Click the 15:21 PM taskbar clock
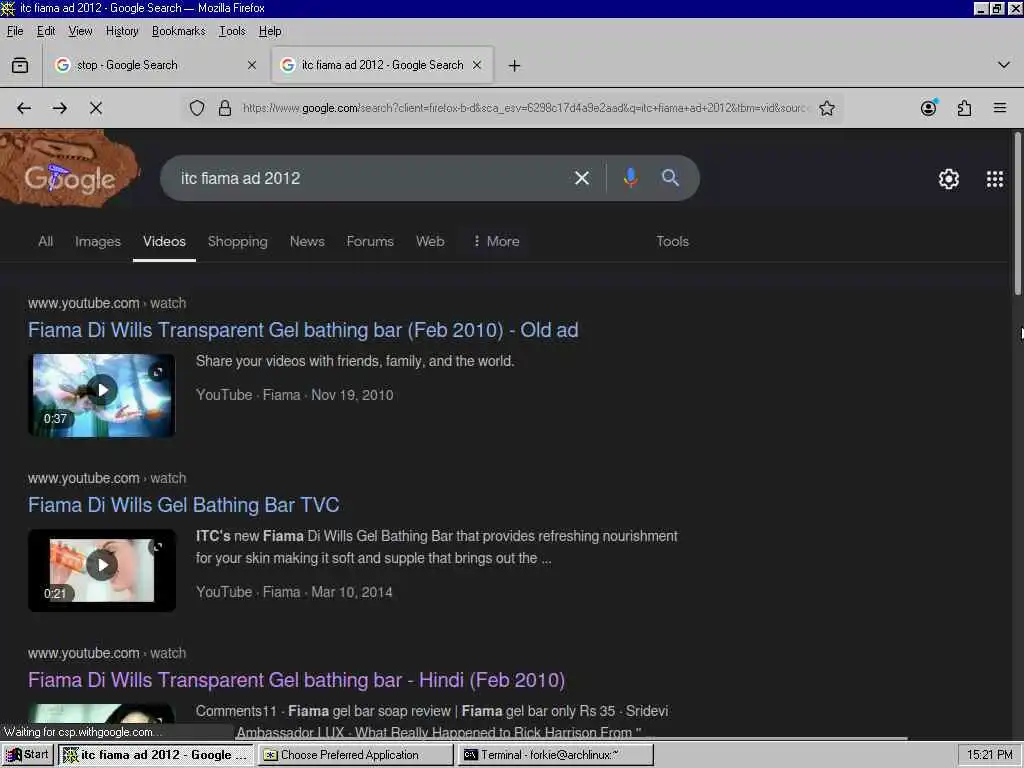 click(x=989, y=754)
